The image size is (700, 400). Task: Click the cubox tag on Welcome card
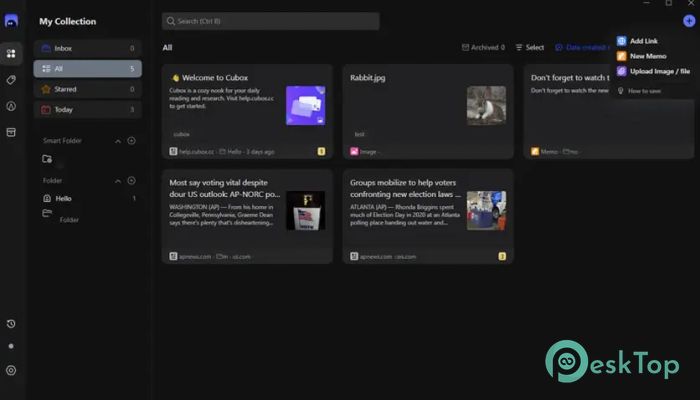181,134
